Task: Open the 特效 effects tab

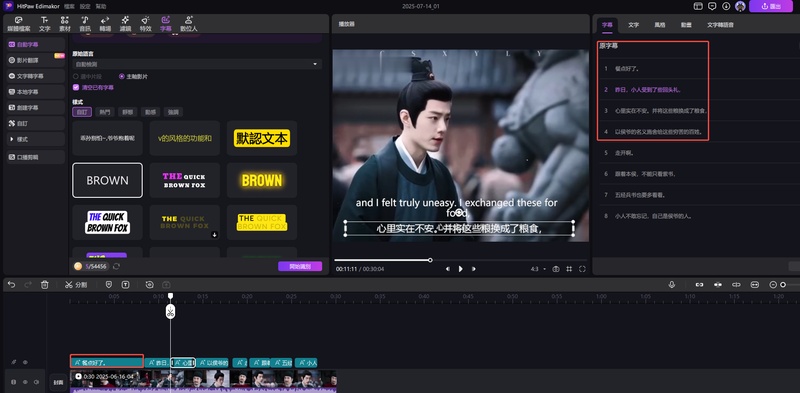Action: tap(145, 24)
